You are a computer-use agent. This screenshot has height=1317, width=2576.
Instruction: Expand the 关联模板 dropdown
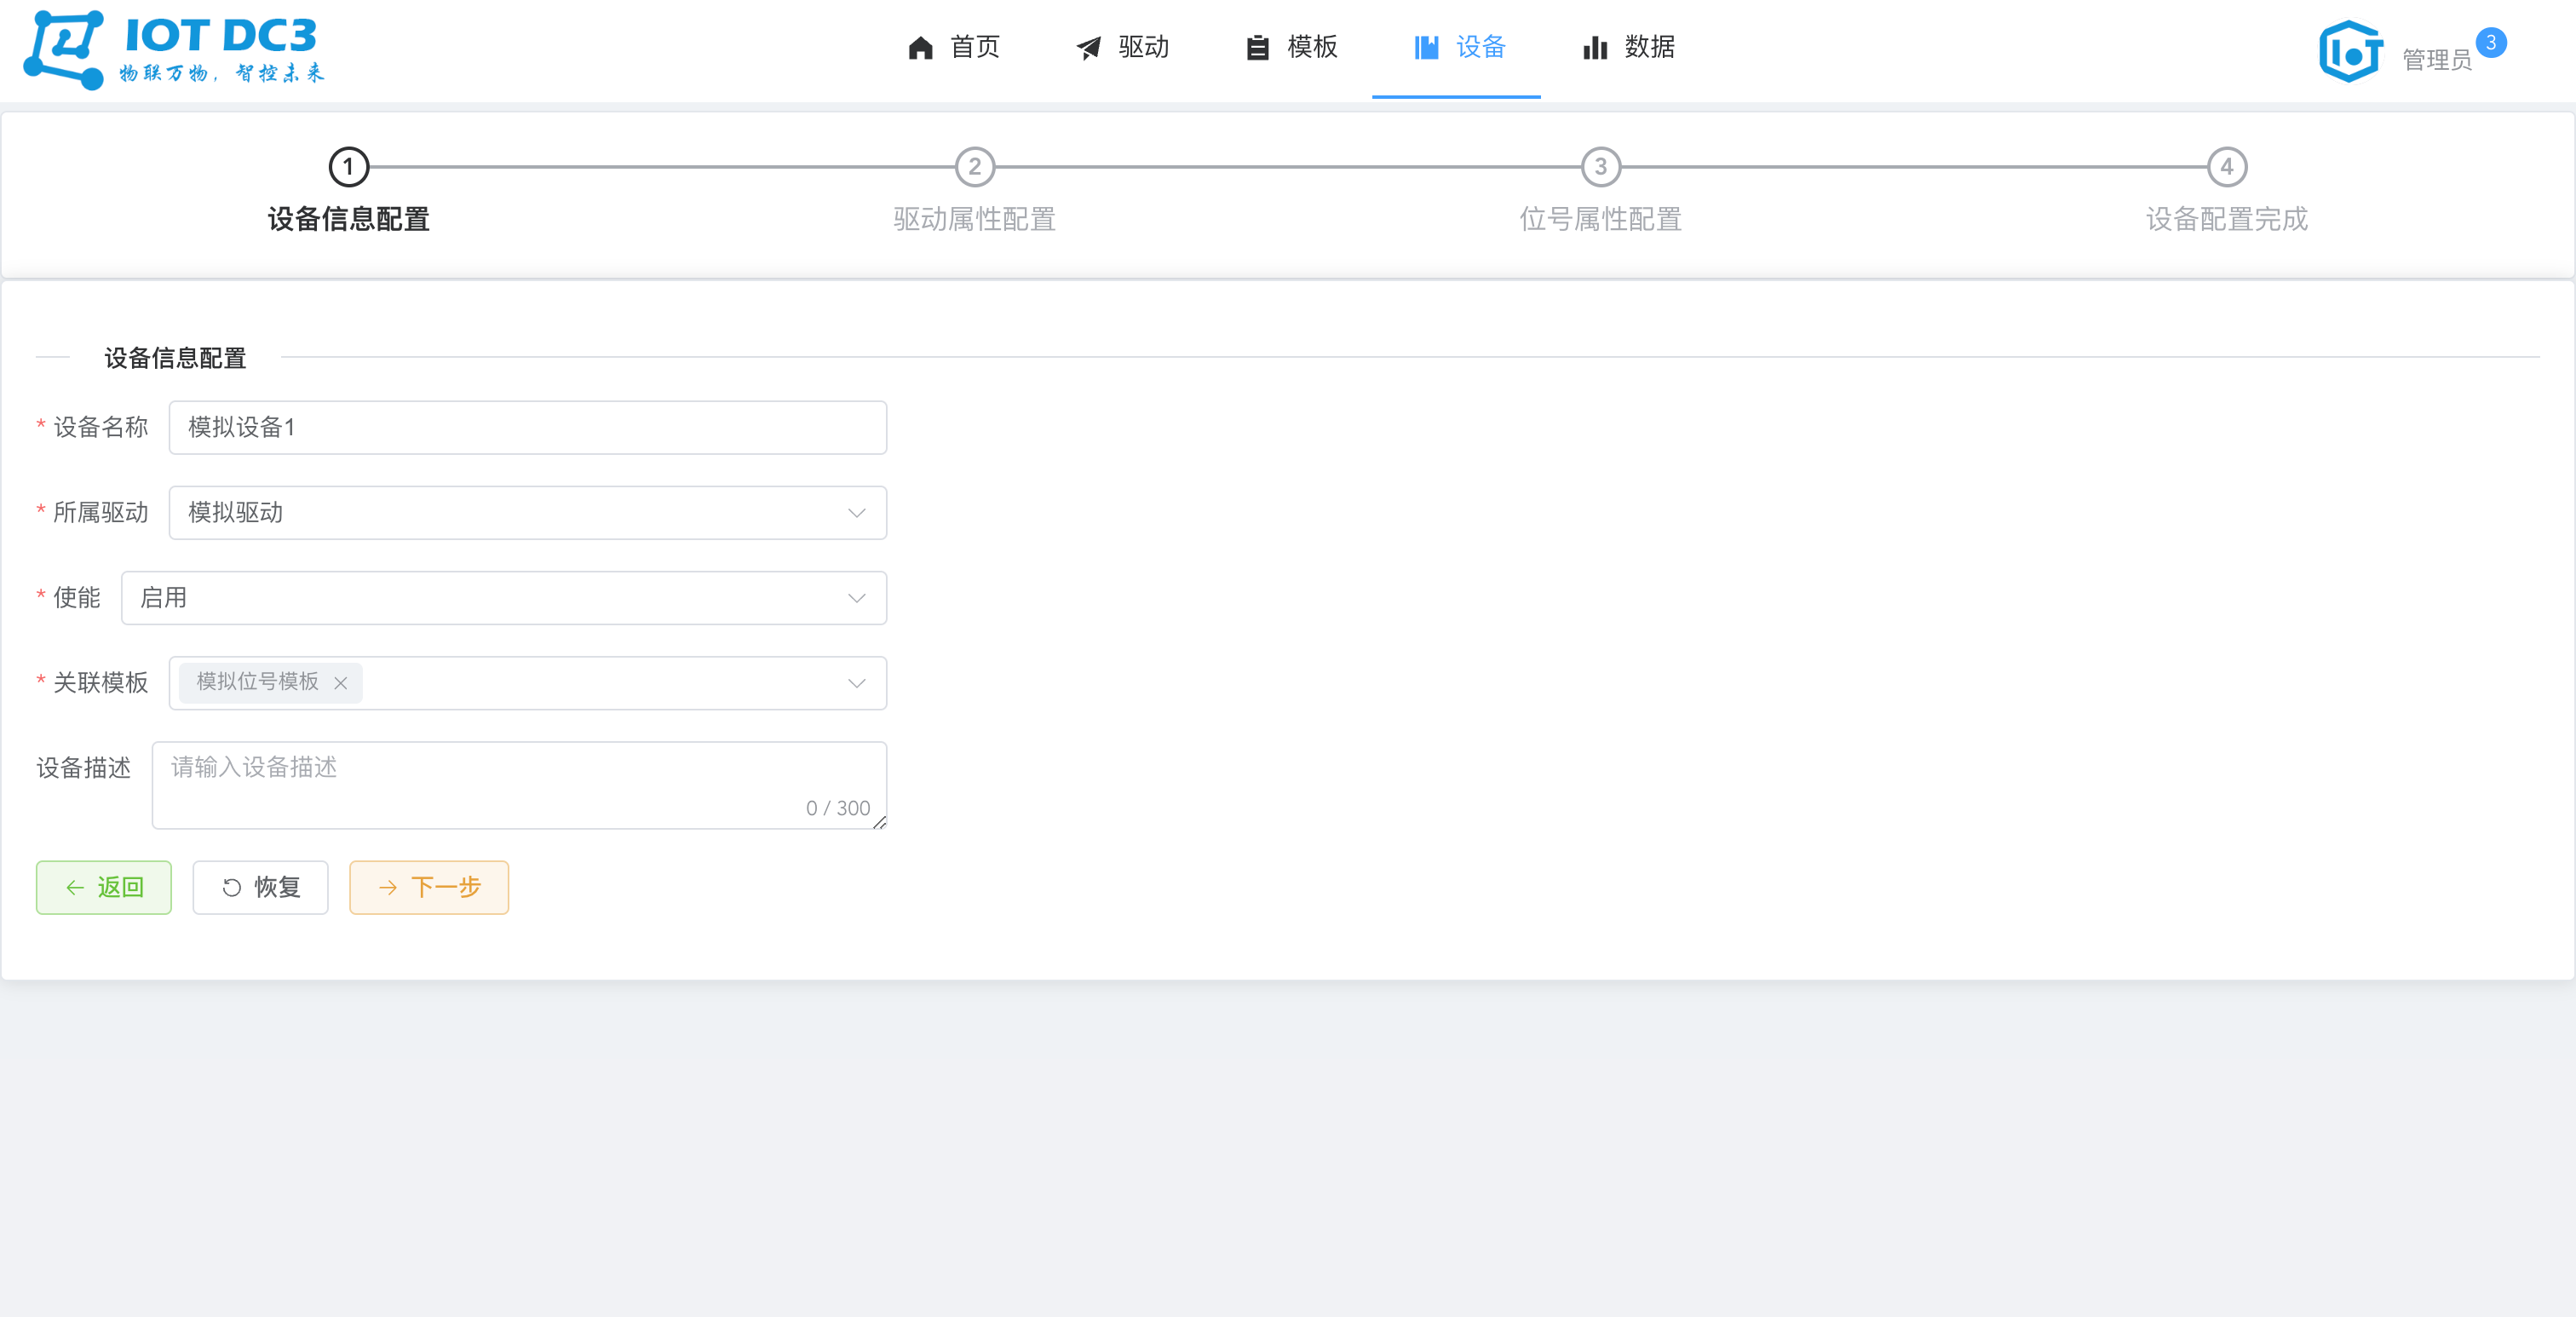tap(855, 683)
